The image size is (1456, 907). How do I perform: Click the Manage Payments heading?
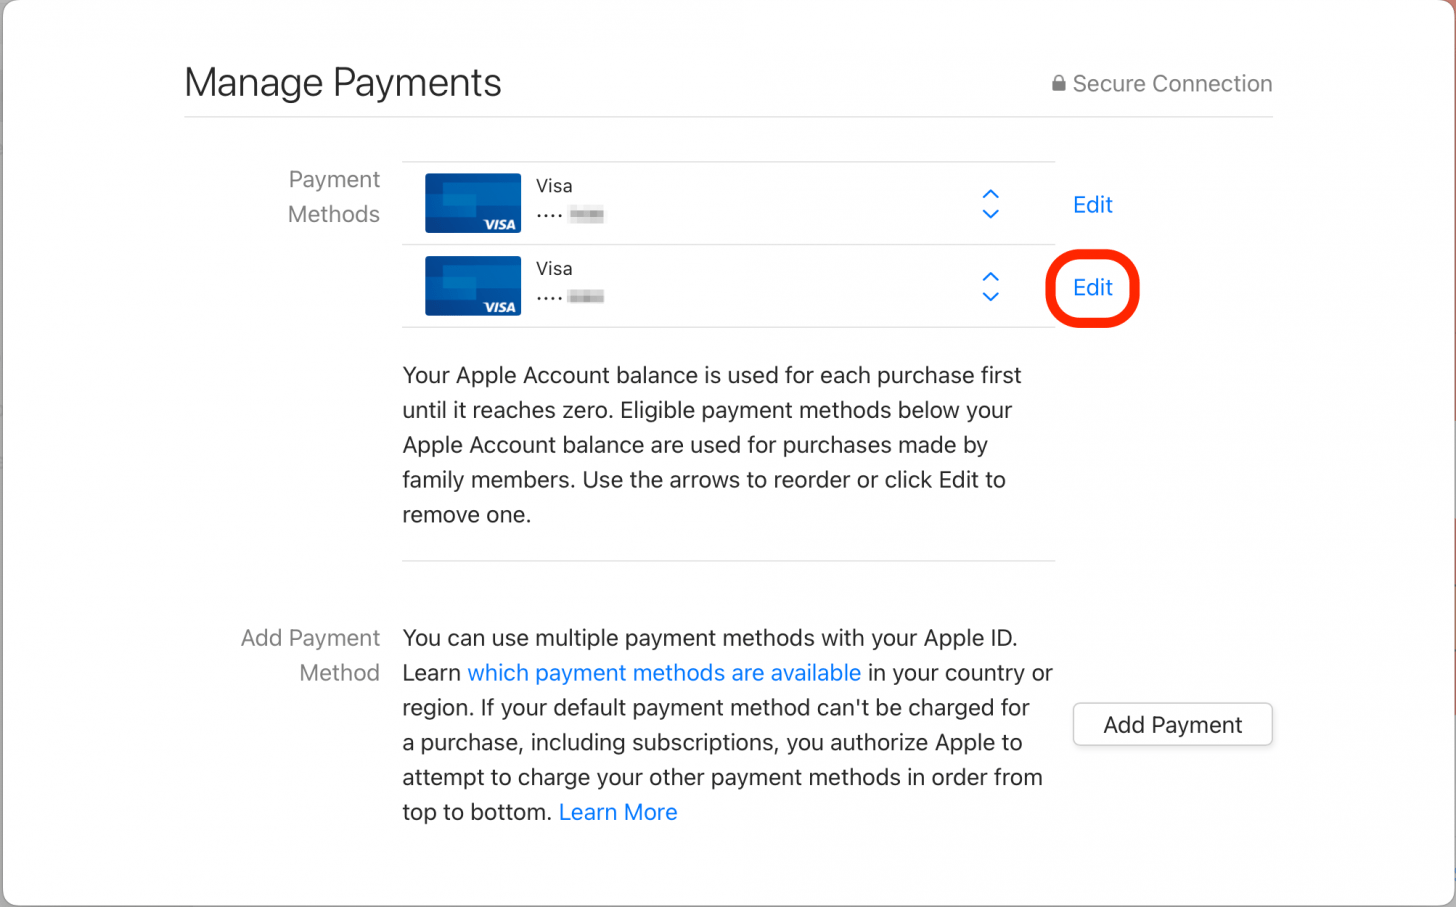tap(342, 82)
